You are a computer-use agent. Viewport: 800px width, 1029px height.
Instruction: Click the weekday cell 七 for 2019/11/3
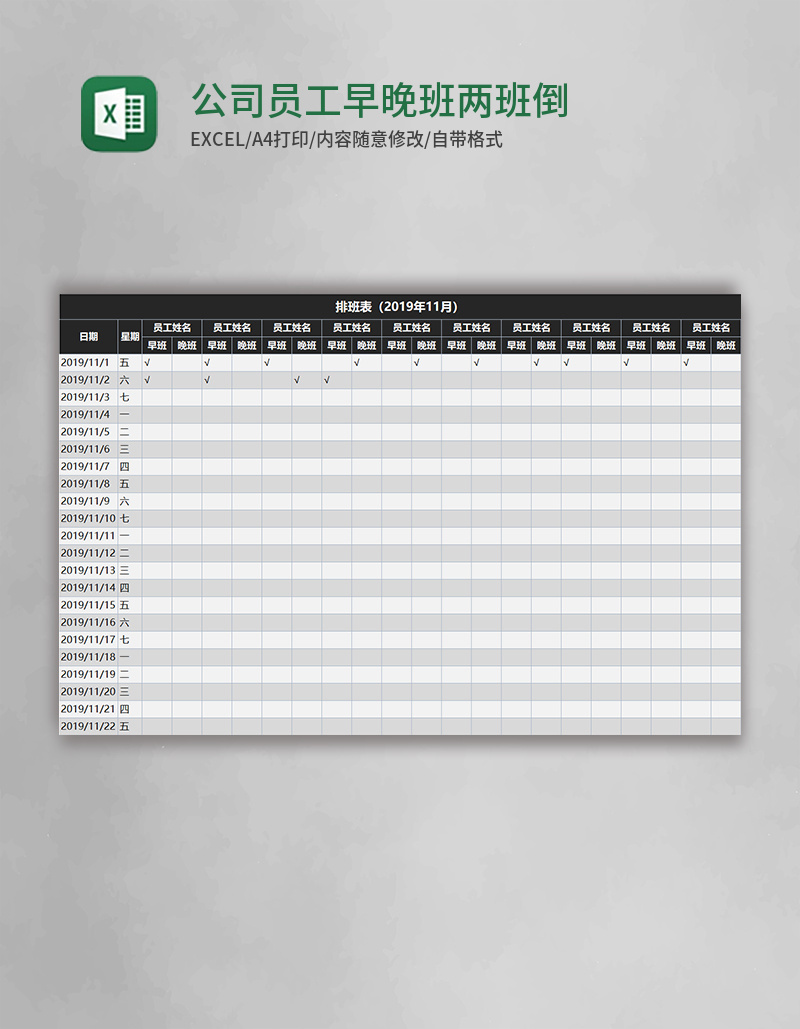click(x=124, y=396)
